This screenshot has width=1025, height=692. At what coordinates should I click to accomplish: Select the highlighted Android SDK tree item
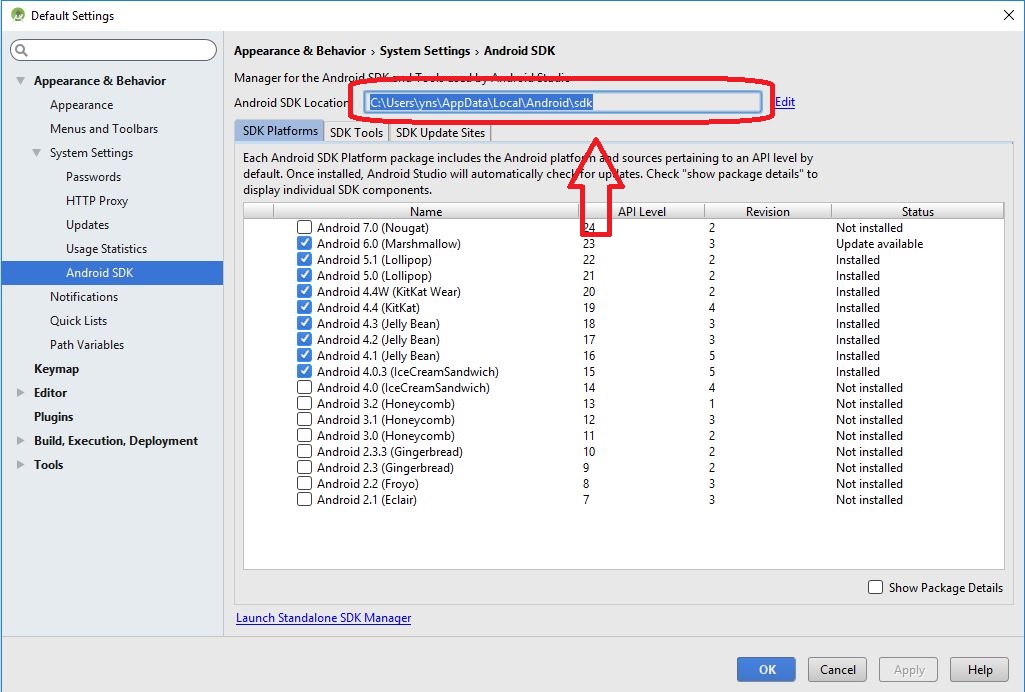[x=112, y=272]
